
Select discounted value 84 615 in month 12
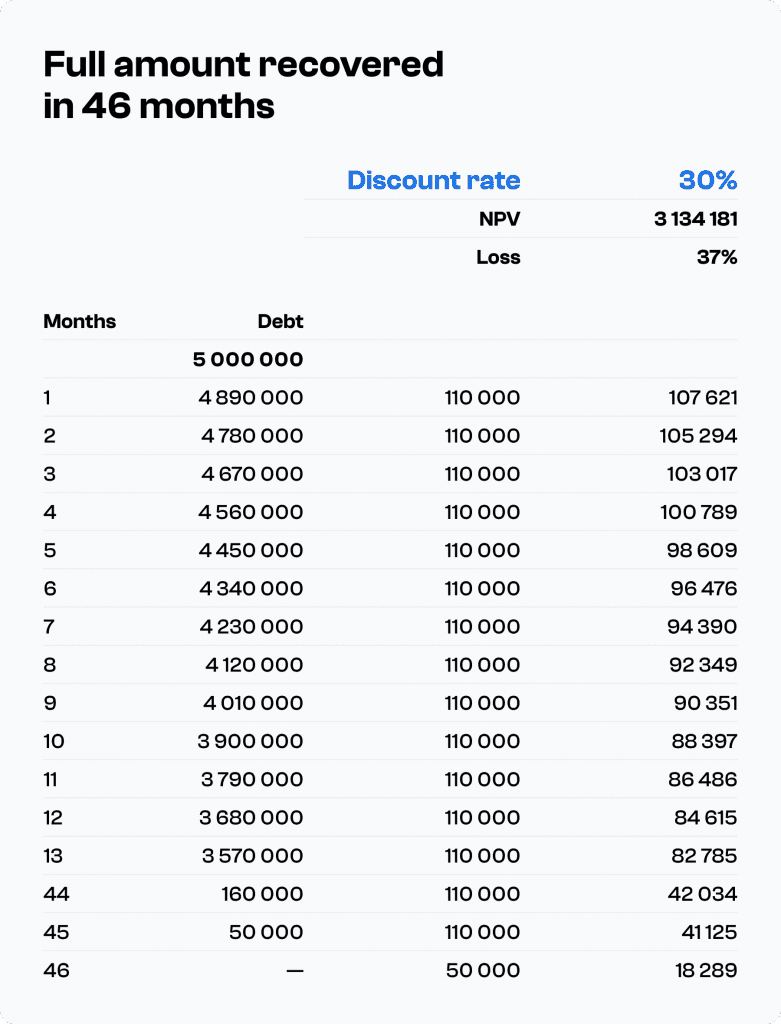coord(706,818)
